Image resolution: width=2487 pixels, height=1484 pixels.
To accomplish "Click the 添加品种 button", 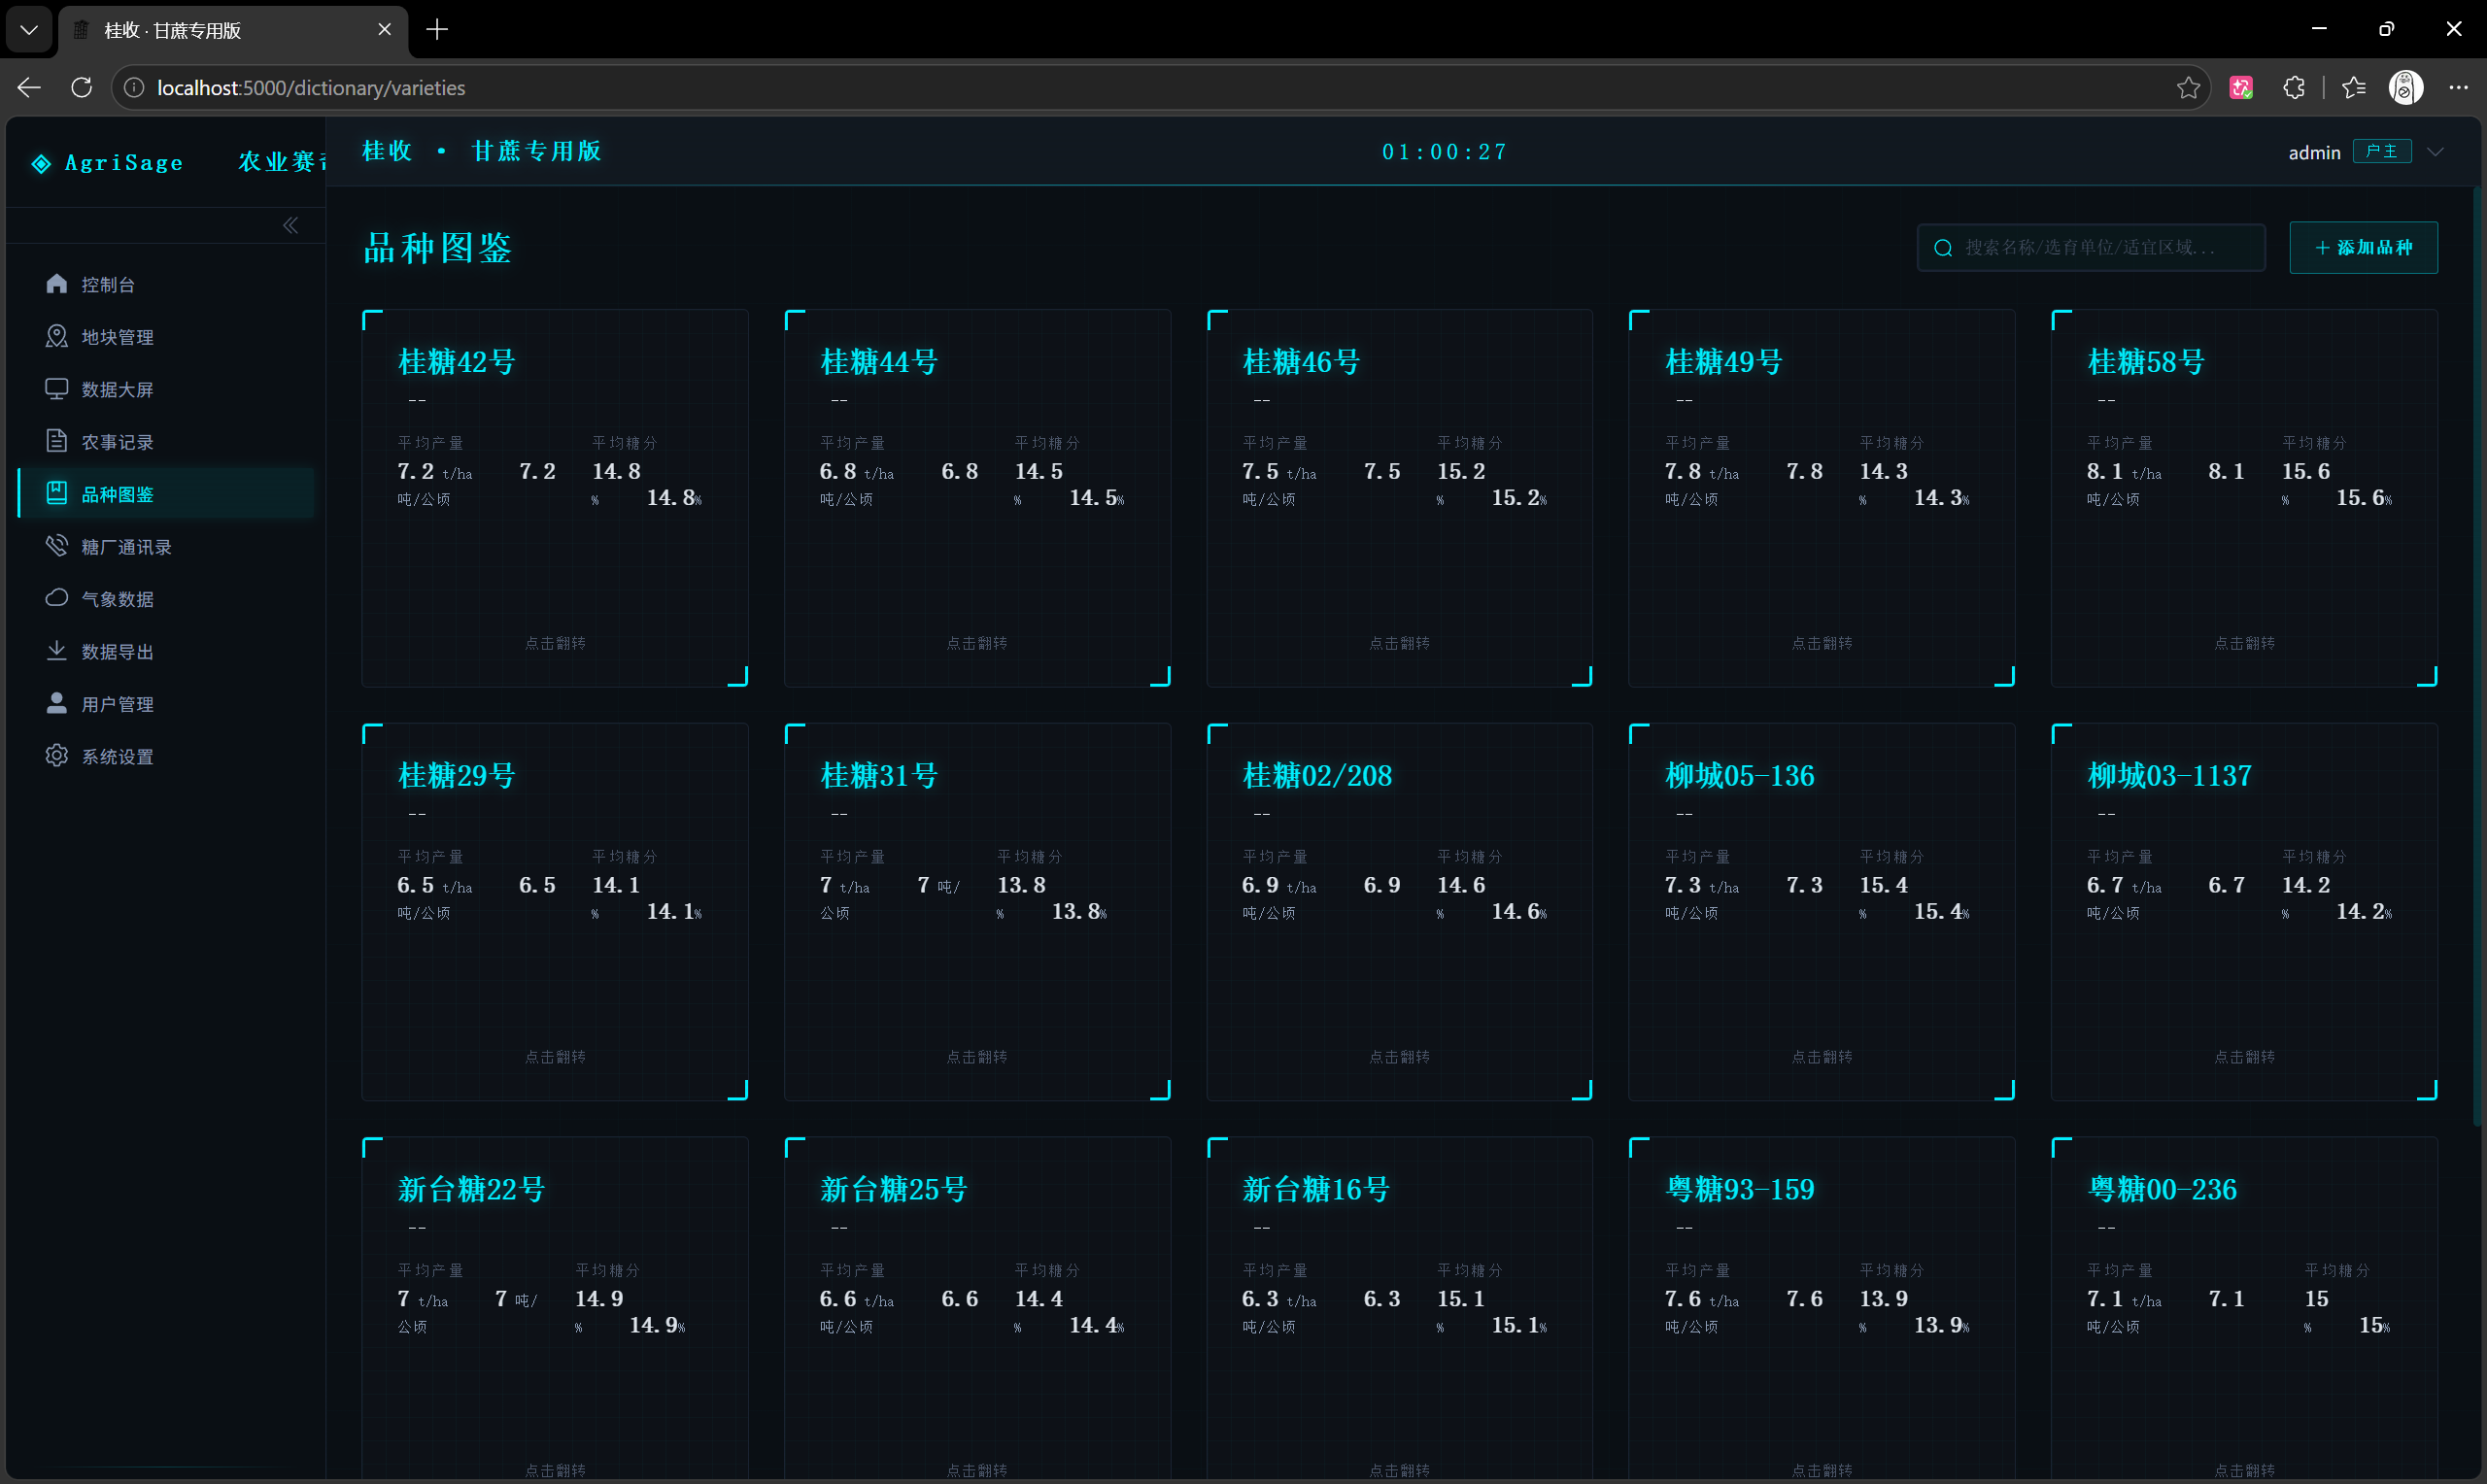I will coord(2364,247).
